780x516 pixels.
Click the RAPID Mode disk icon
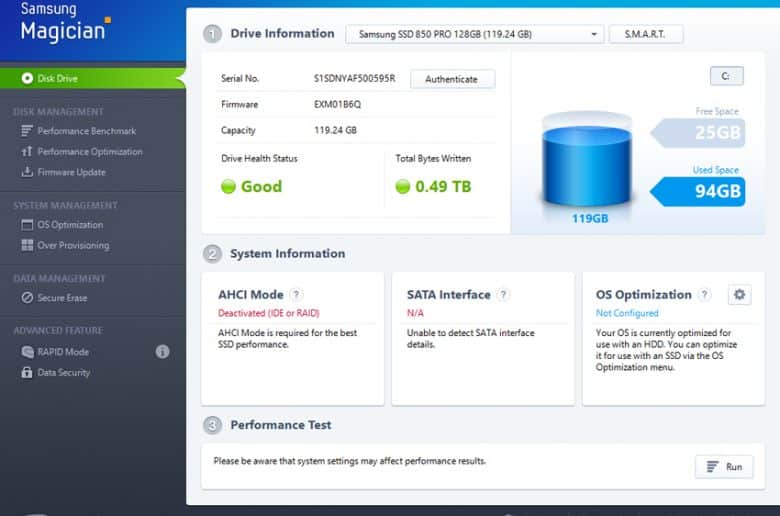pos(27,352)
